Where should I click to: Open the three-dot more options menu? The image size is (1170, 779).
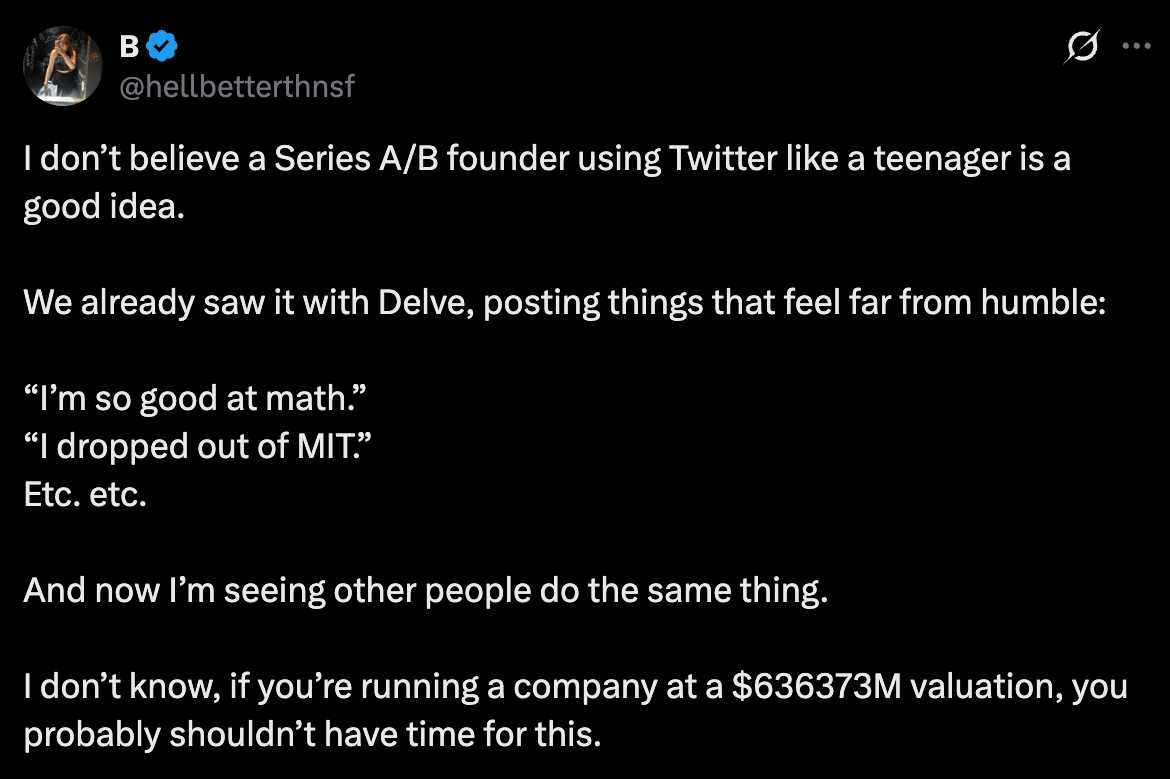click(x=1136, y=46)
